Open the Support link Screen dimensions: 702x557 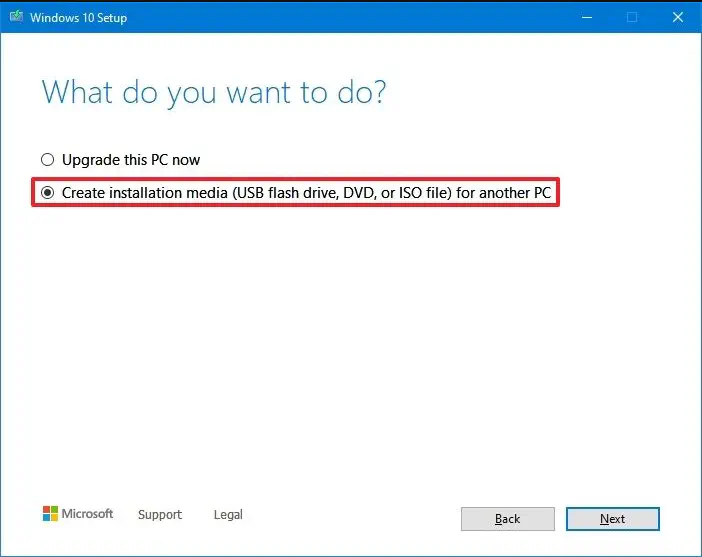point(160,514)
